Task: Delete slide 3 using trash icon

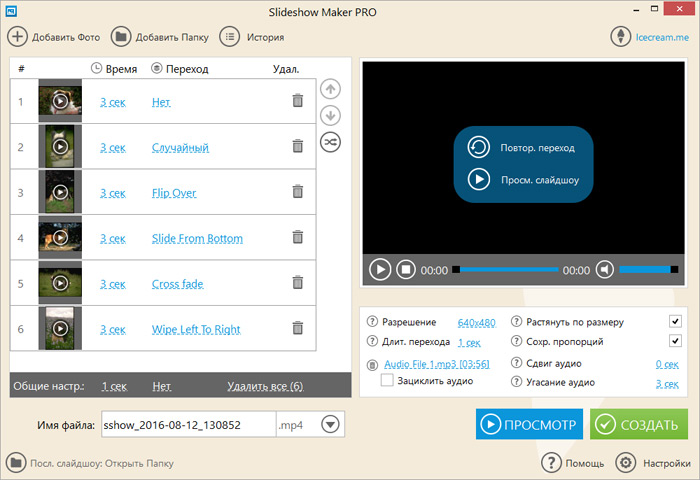Action: pos(297,192)
